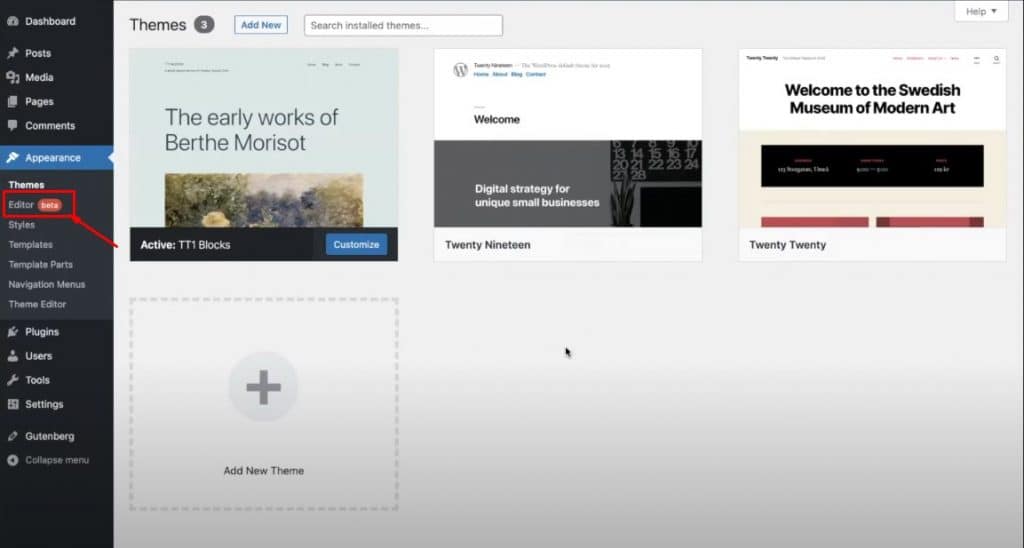The height and width of the screenshot is (548, 1024).
Task: Click the Dashboard gauge icon
Action: click(12, 22)
